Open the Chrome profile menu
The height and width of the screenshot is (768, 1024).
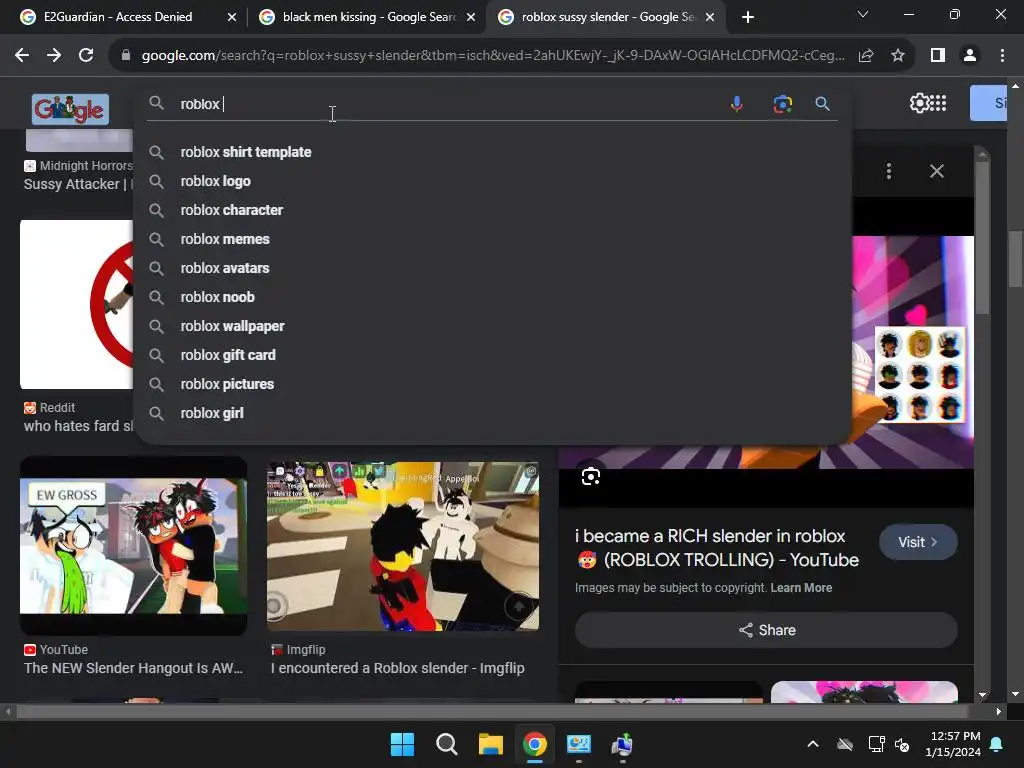pos(970,56)
